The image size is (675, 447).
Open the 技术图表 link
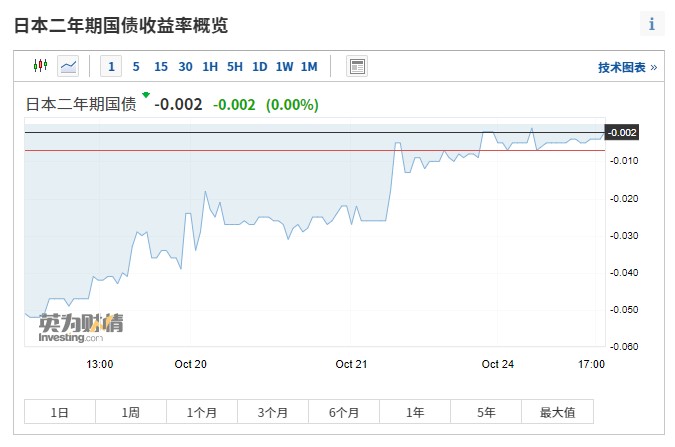[x=627, y=67]
